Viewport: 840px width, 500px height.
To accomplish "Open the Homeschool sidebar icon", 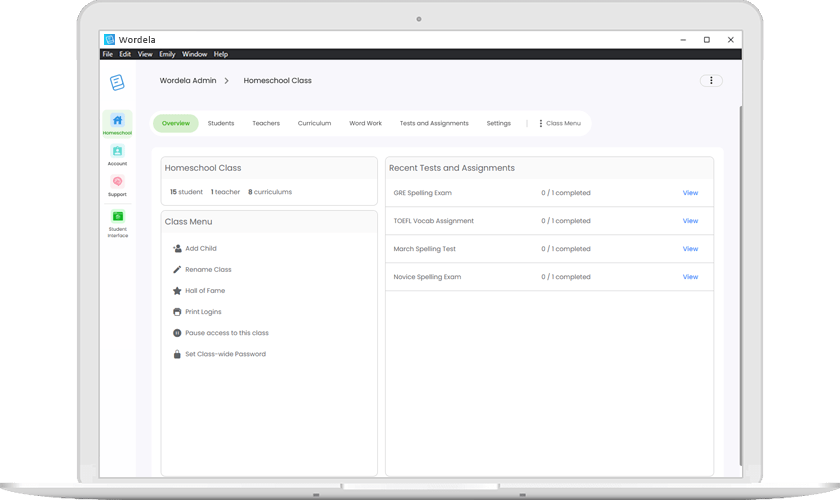I will coord(117,124).
